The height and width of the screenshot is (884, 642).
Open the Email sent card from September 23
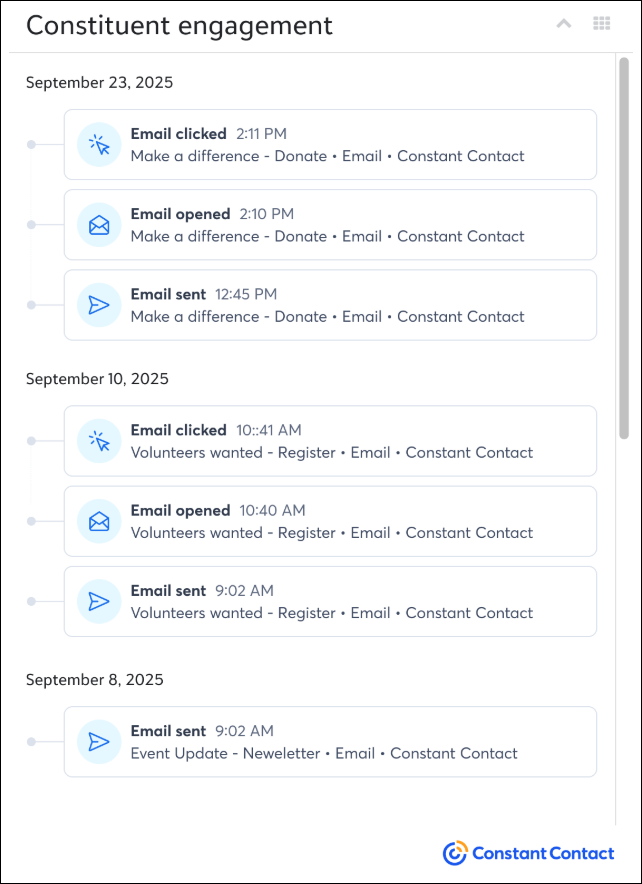[x=330, y=305]
